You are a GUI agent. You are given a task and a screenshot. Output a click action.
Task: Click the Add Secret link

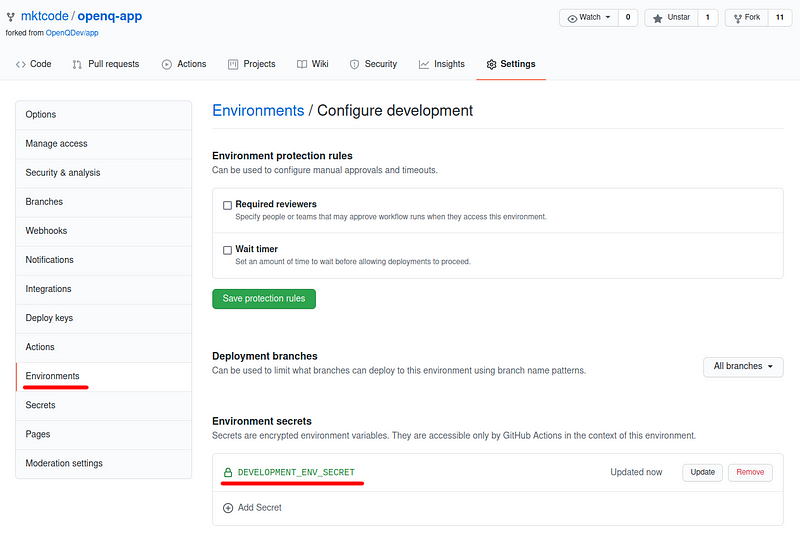point(259,508)
